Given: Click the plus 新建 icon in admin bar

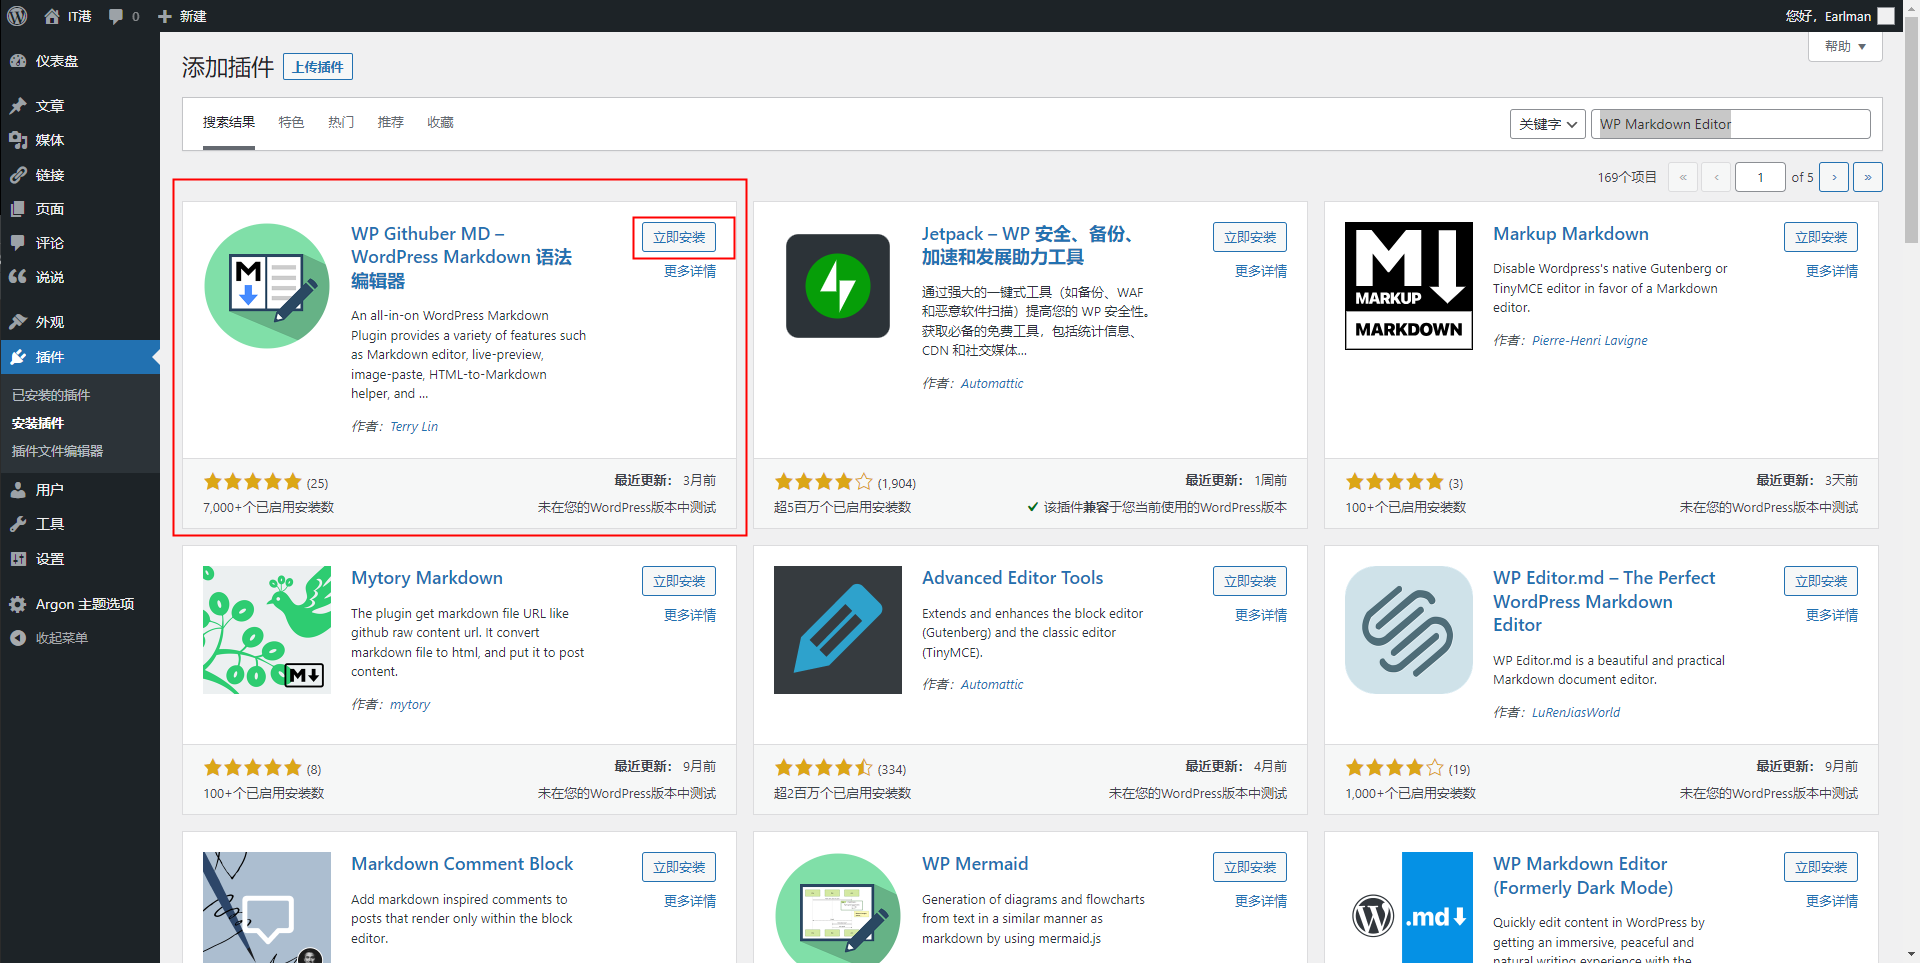Looking at the screenshot, I should pos(165,16).
